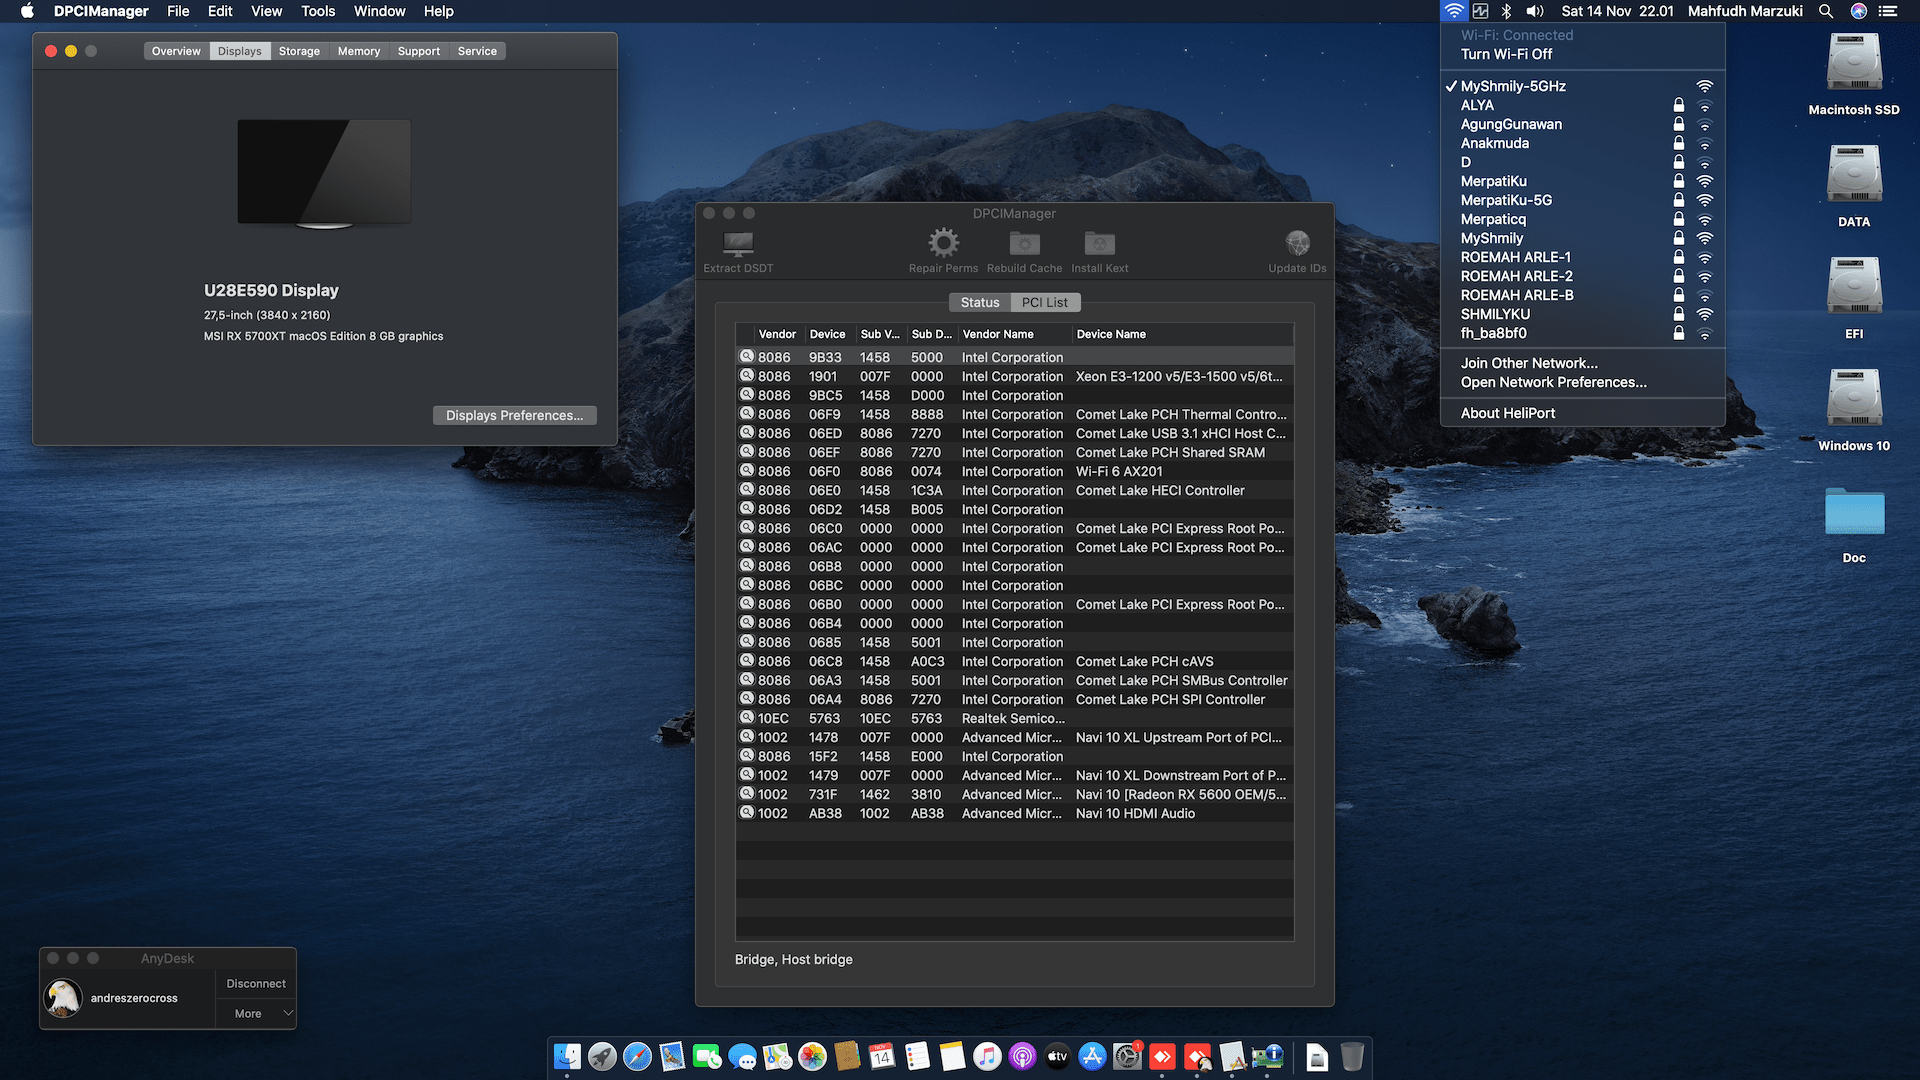
Task: Click the magnifier icon on Navi 10 HDMI Audio row
Action: point(746,813)
